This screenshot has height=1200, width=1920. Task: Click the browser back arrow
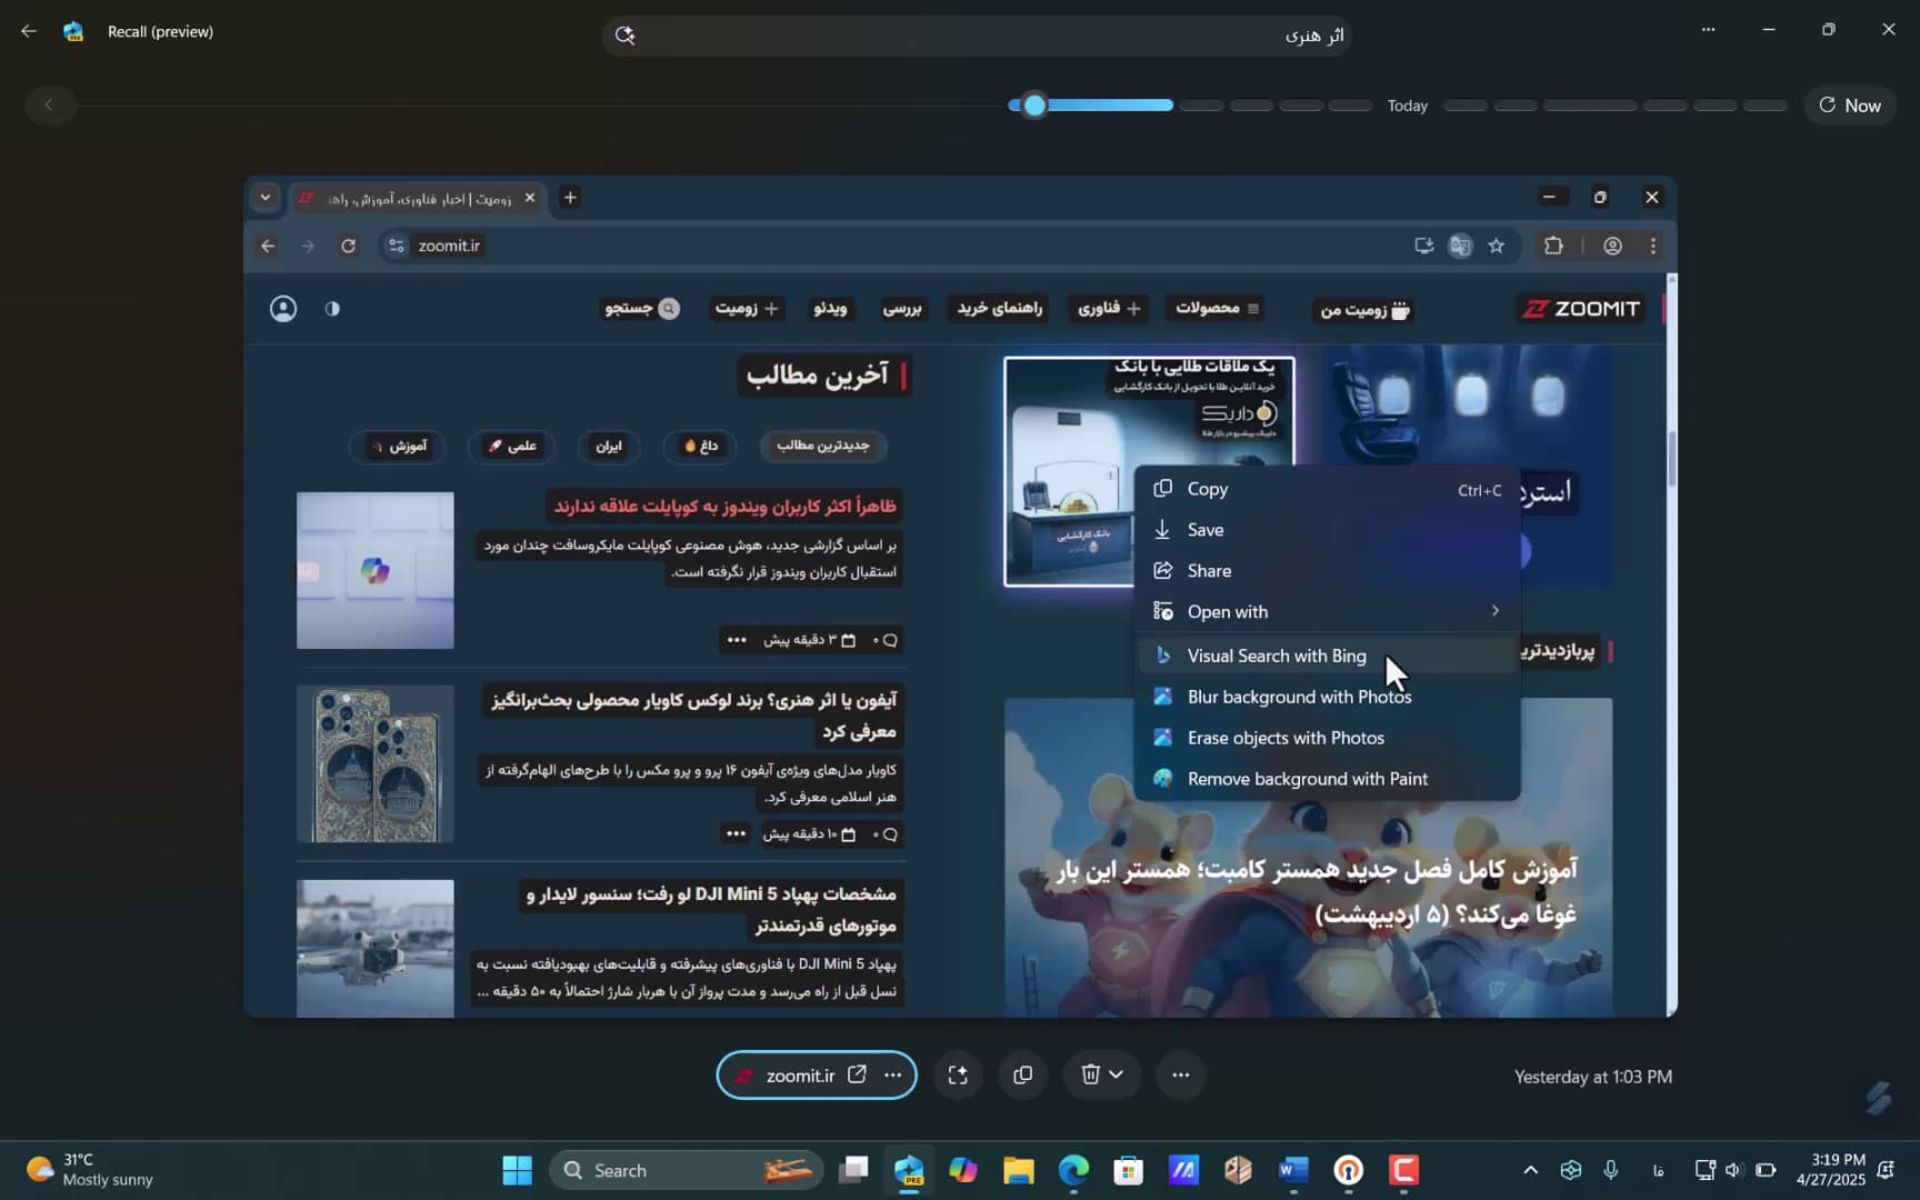(267, 246)
